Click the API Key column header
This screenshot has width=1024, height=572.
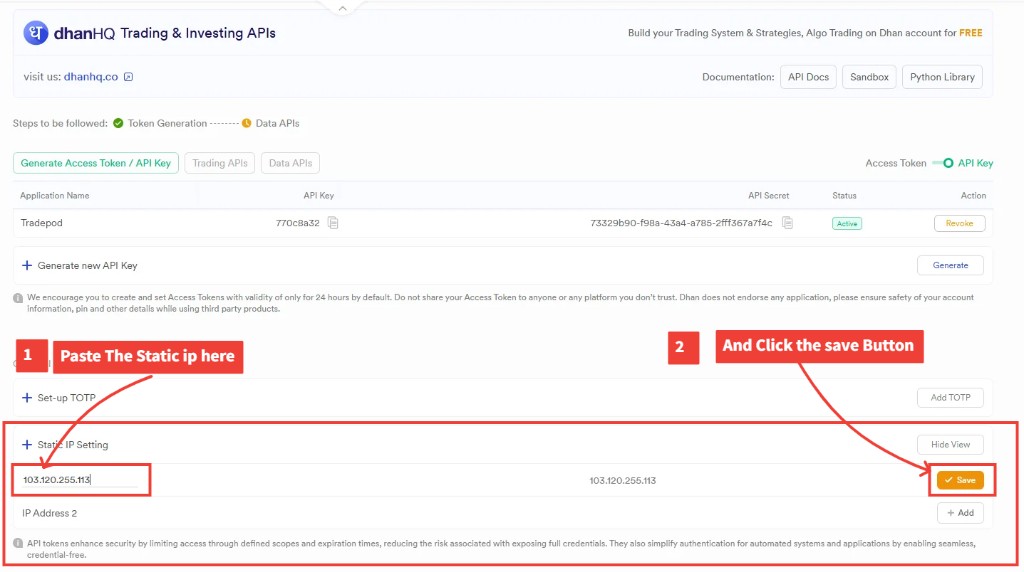[x=319, y=195]
